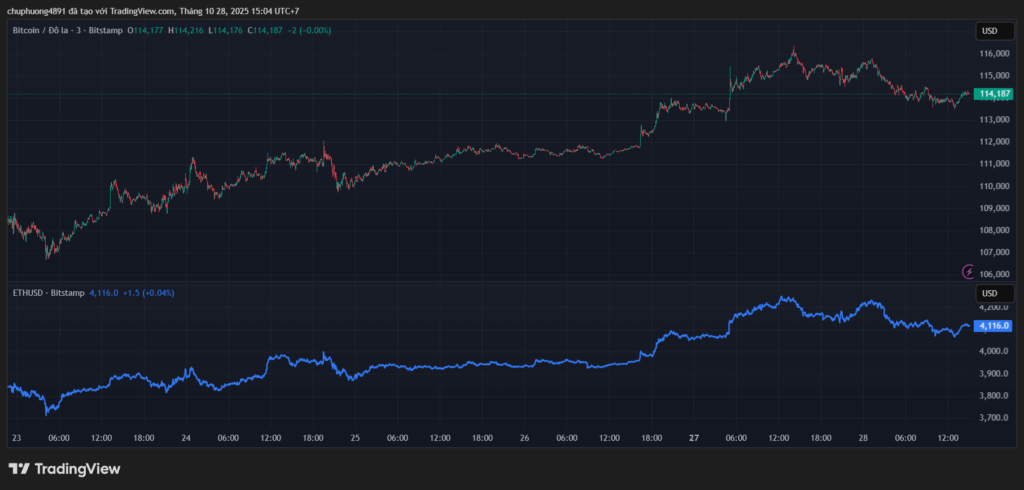The width and height of the screenshot is (1024, 490).
Task: Click the TradingView logo
Action: tap(64, 468)
